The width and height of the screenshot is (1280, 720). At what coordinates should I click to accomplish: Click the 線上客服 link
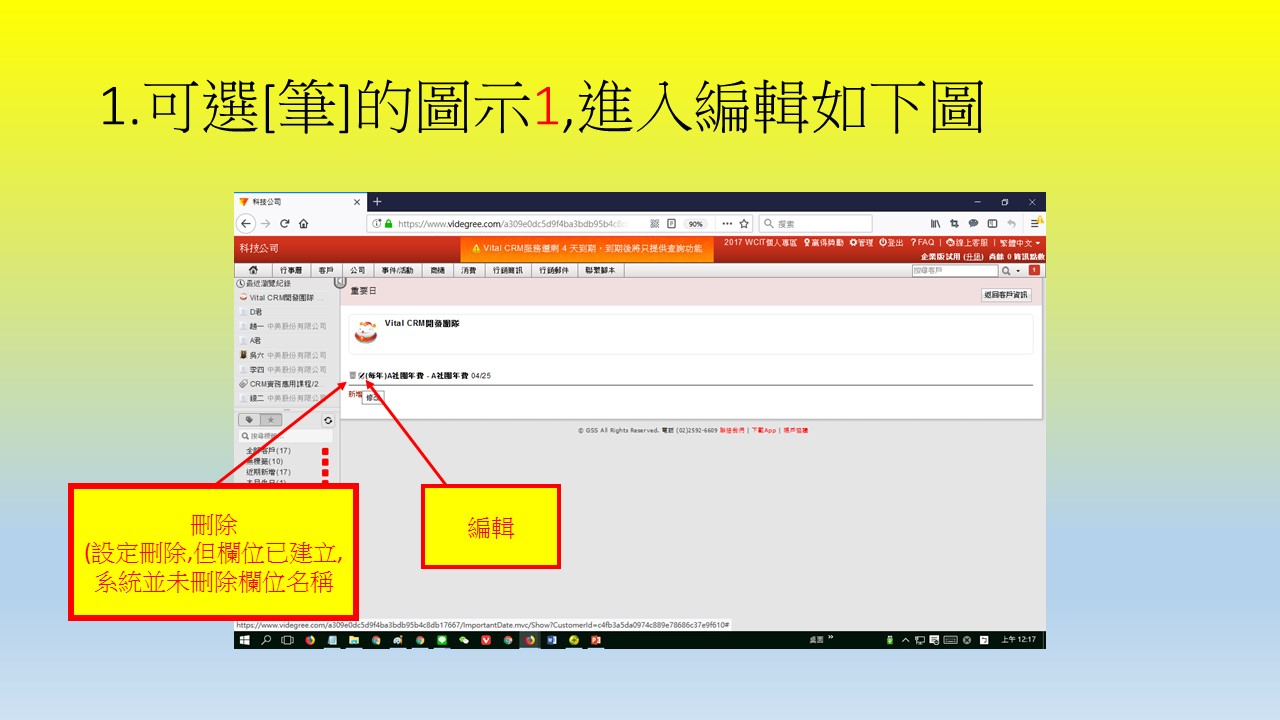point(967,243)
